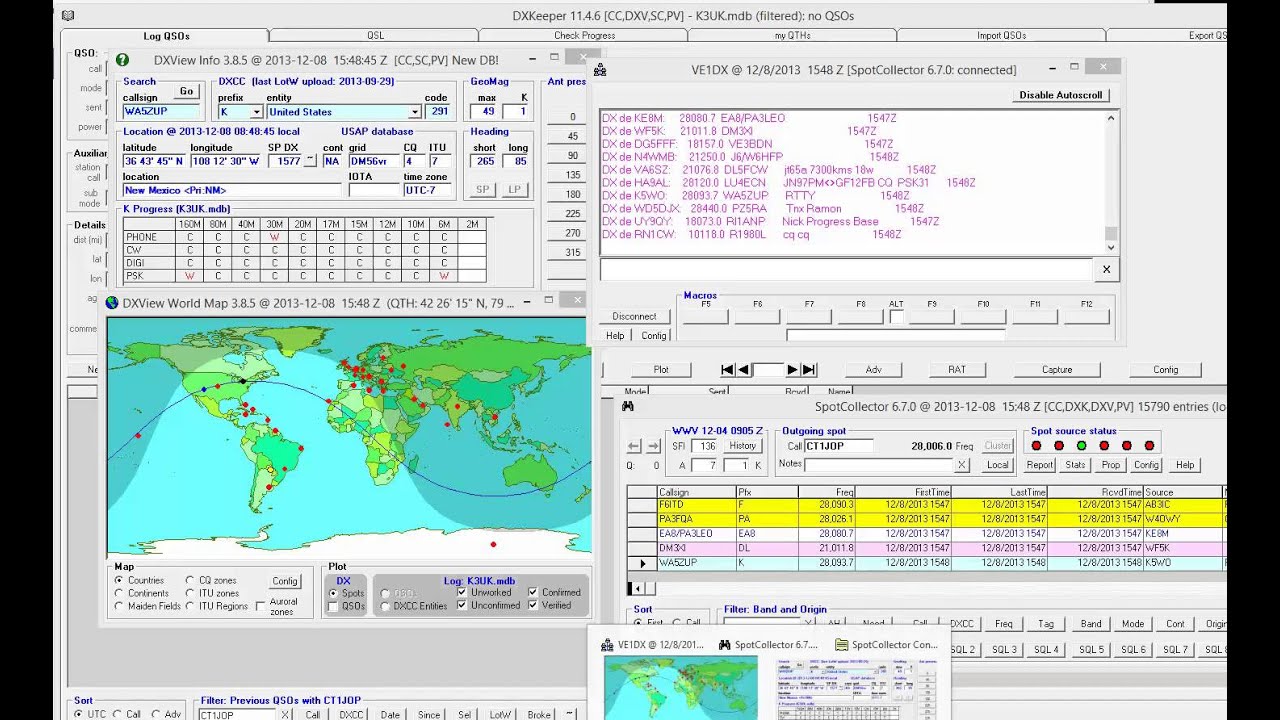Open the Check Progress tab
The image size is (1280, 720).
pyautogui.click(x=585, y=36)
